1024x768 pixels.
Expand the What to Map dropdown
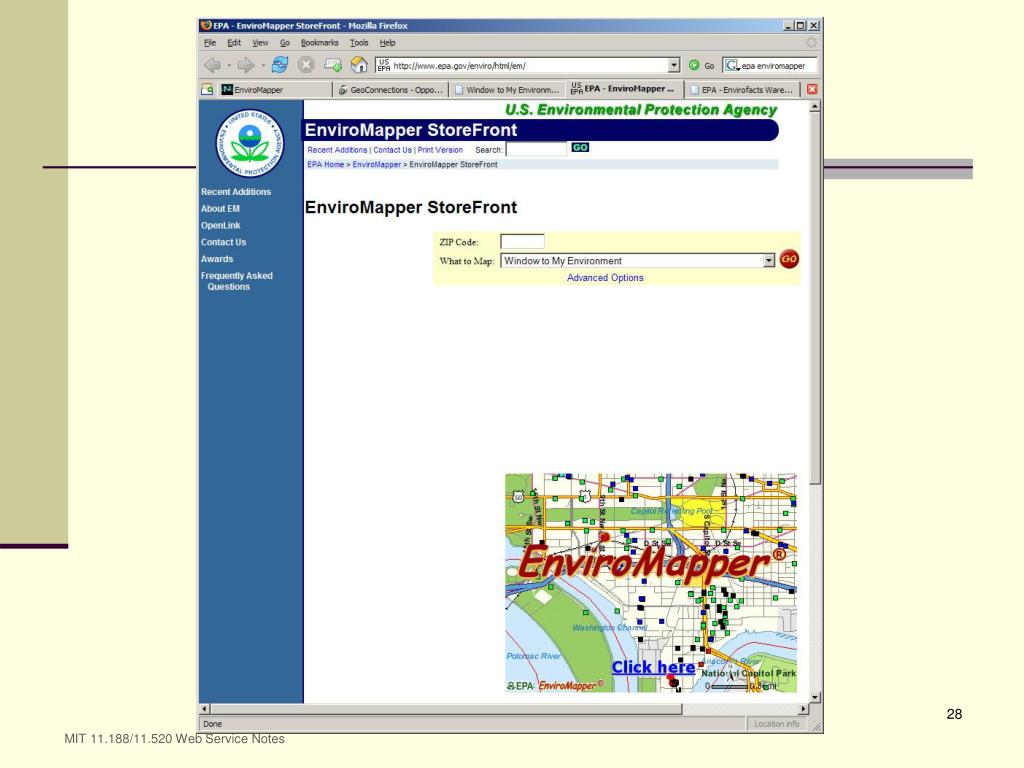click(x=769, y=261)
